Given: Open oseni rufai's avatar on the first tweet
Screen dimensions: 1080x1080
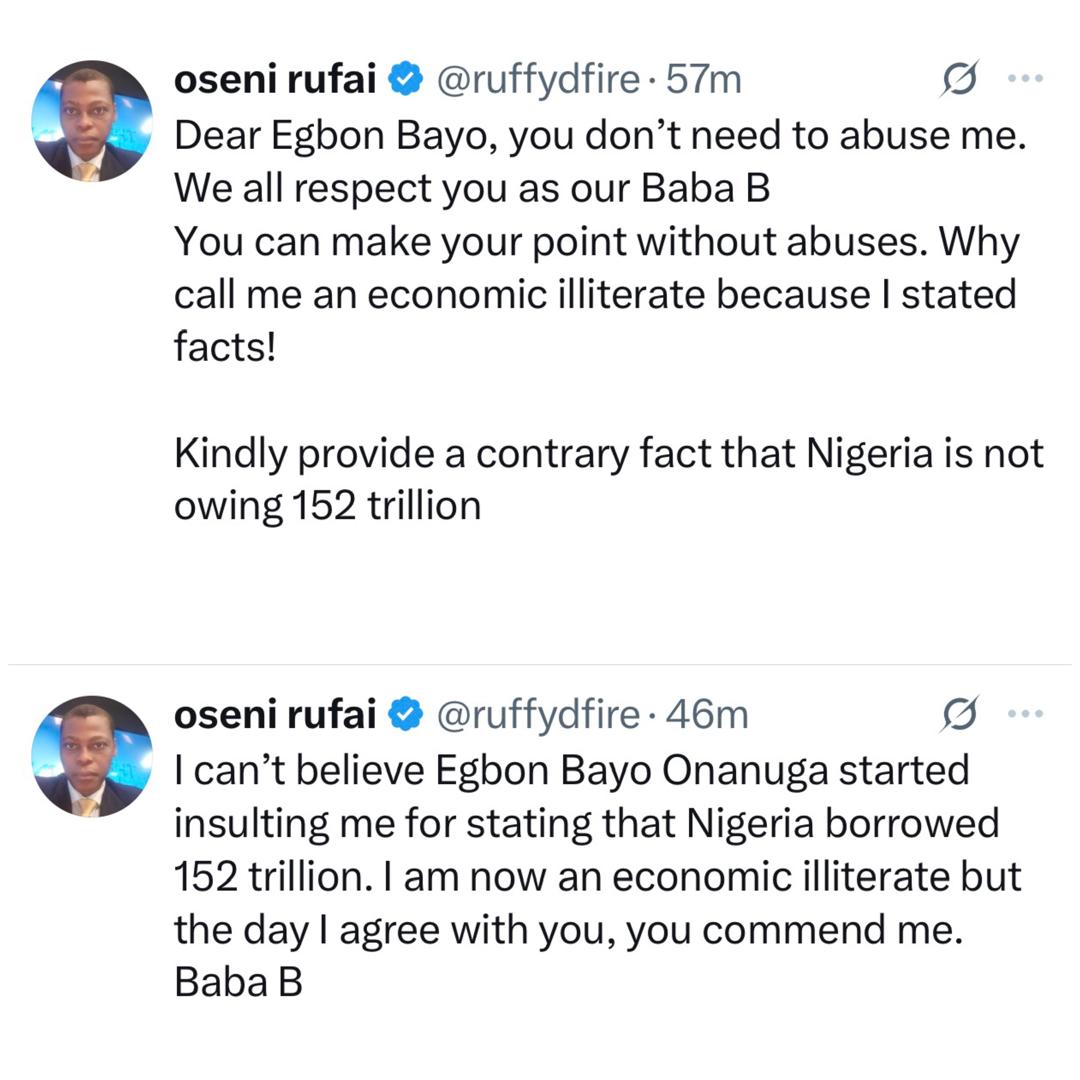Looking at the screenshot, I should (92, 121).
